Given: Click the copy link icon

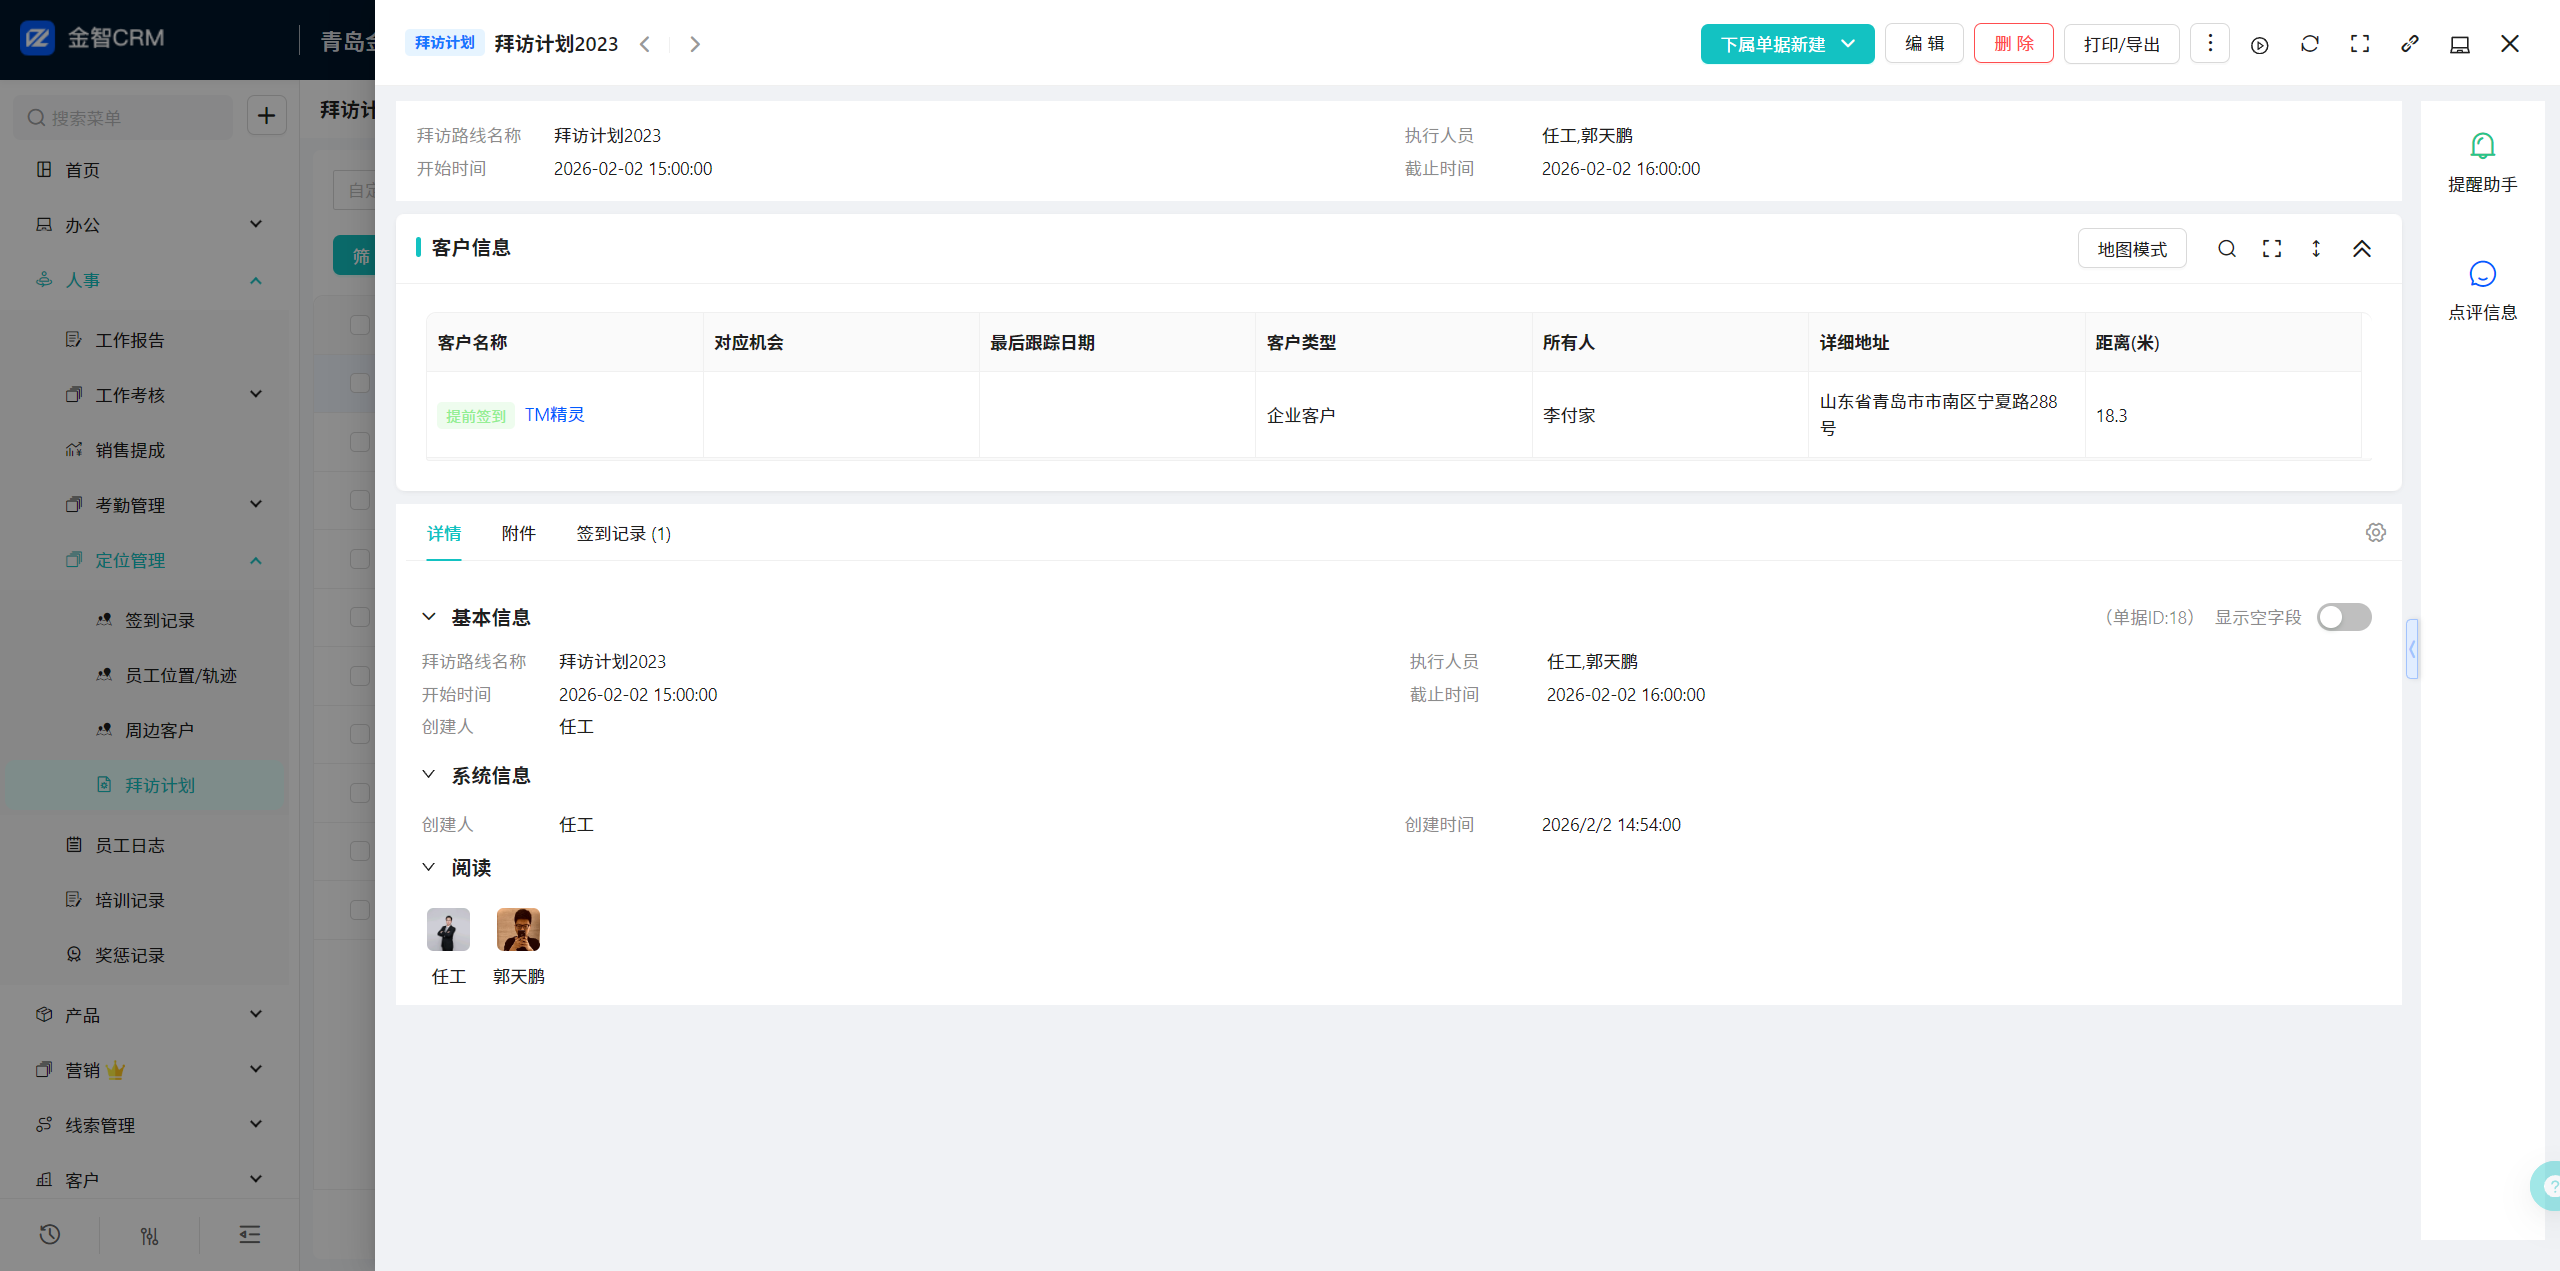Looking at the screenshot, I should point(2409,44).
